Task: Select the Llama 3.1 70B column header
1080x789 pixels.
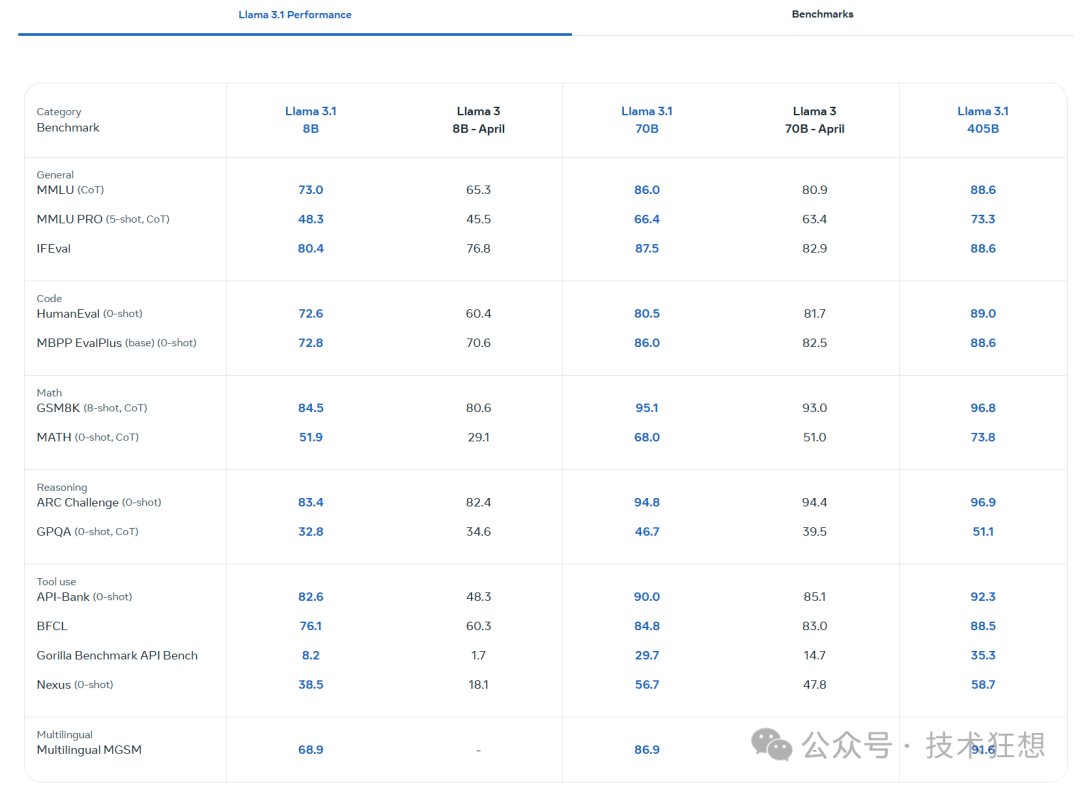Action: (x=647, y=120)
